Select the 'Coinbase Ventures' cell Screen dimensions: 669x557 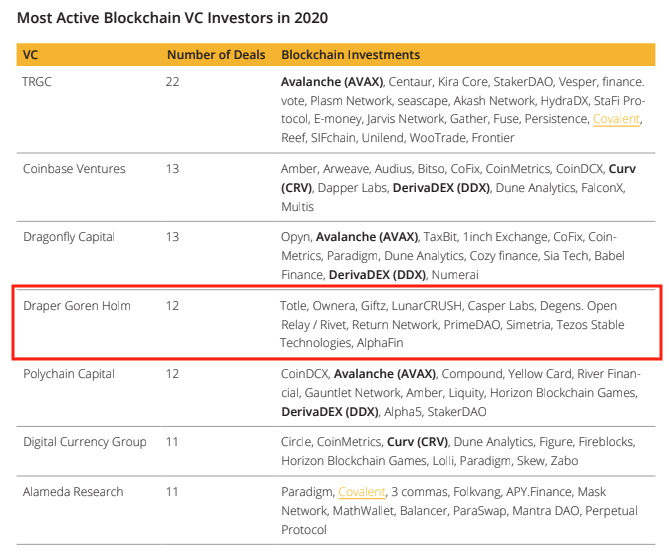pyautogui.click(x=74, y=169)
